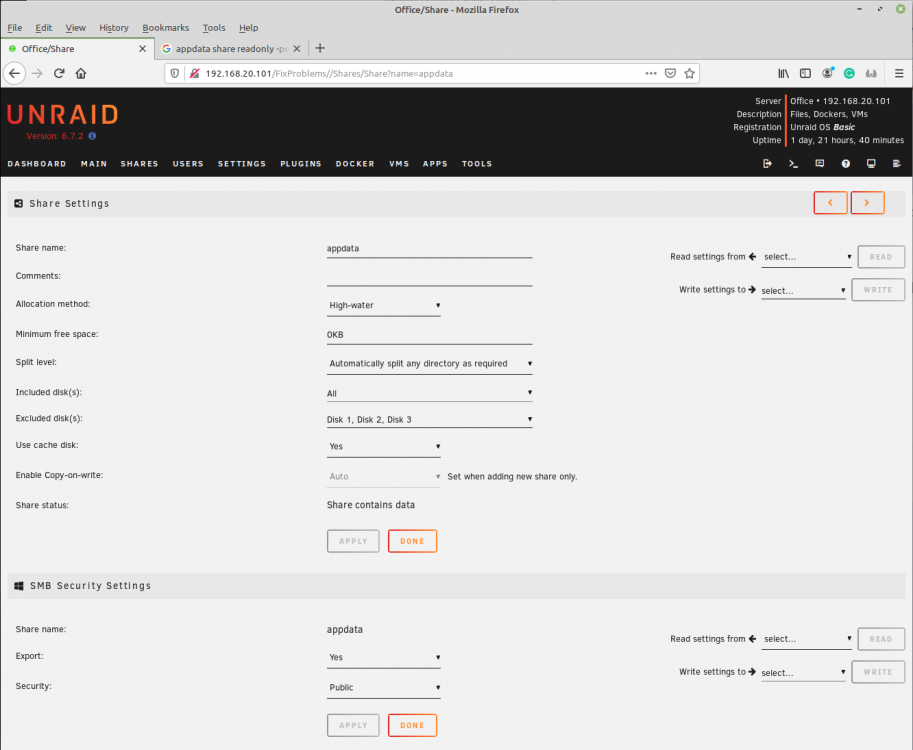The width and height of the screenshot is (913, 750).
Task: Click the extension icon next to Grammarly
Action: [x=871, y=73]
